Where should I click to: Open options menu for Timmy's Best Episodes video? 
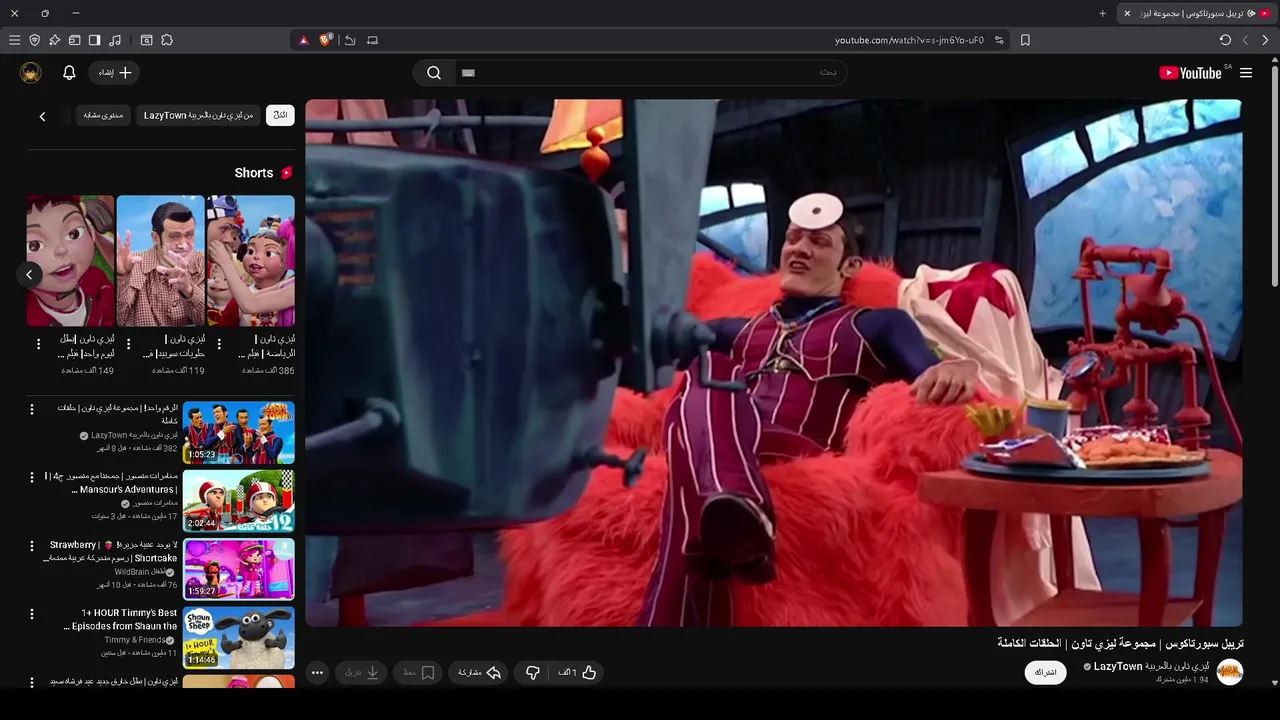(x=31, y=614)
